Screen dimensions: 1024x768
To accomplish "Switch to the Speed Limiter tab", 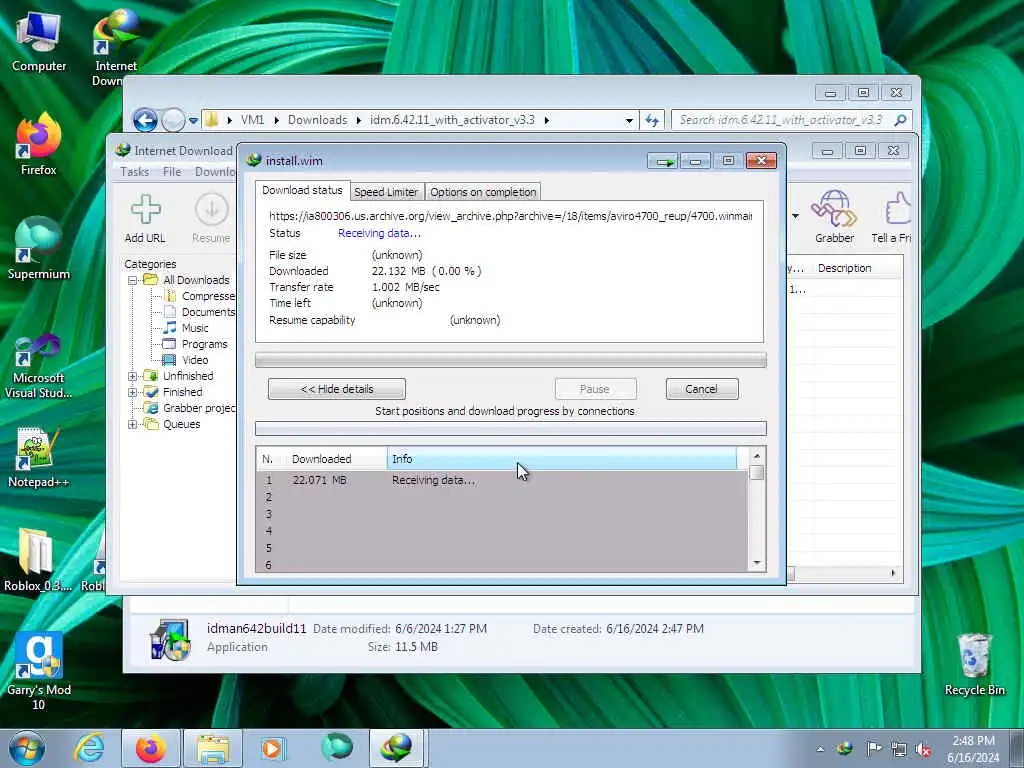I will tap(386, 192).
